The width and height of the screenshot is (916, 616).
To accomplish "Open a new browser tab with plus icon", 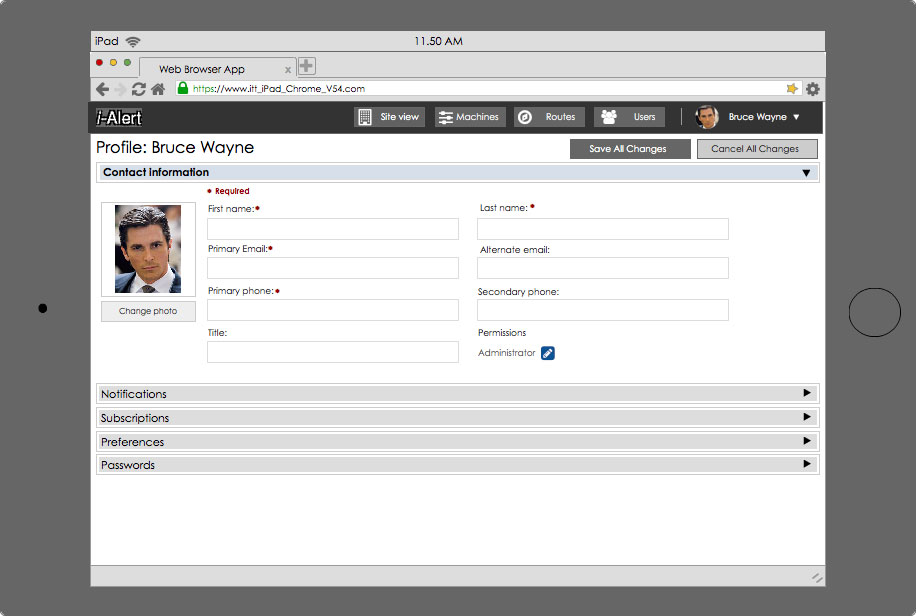I will pos(306,66).
